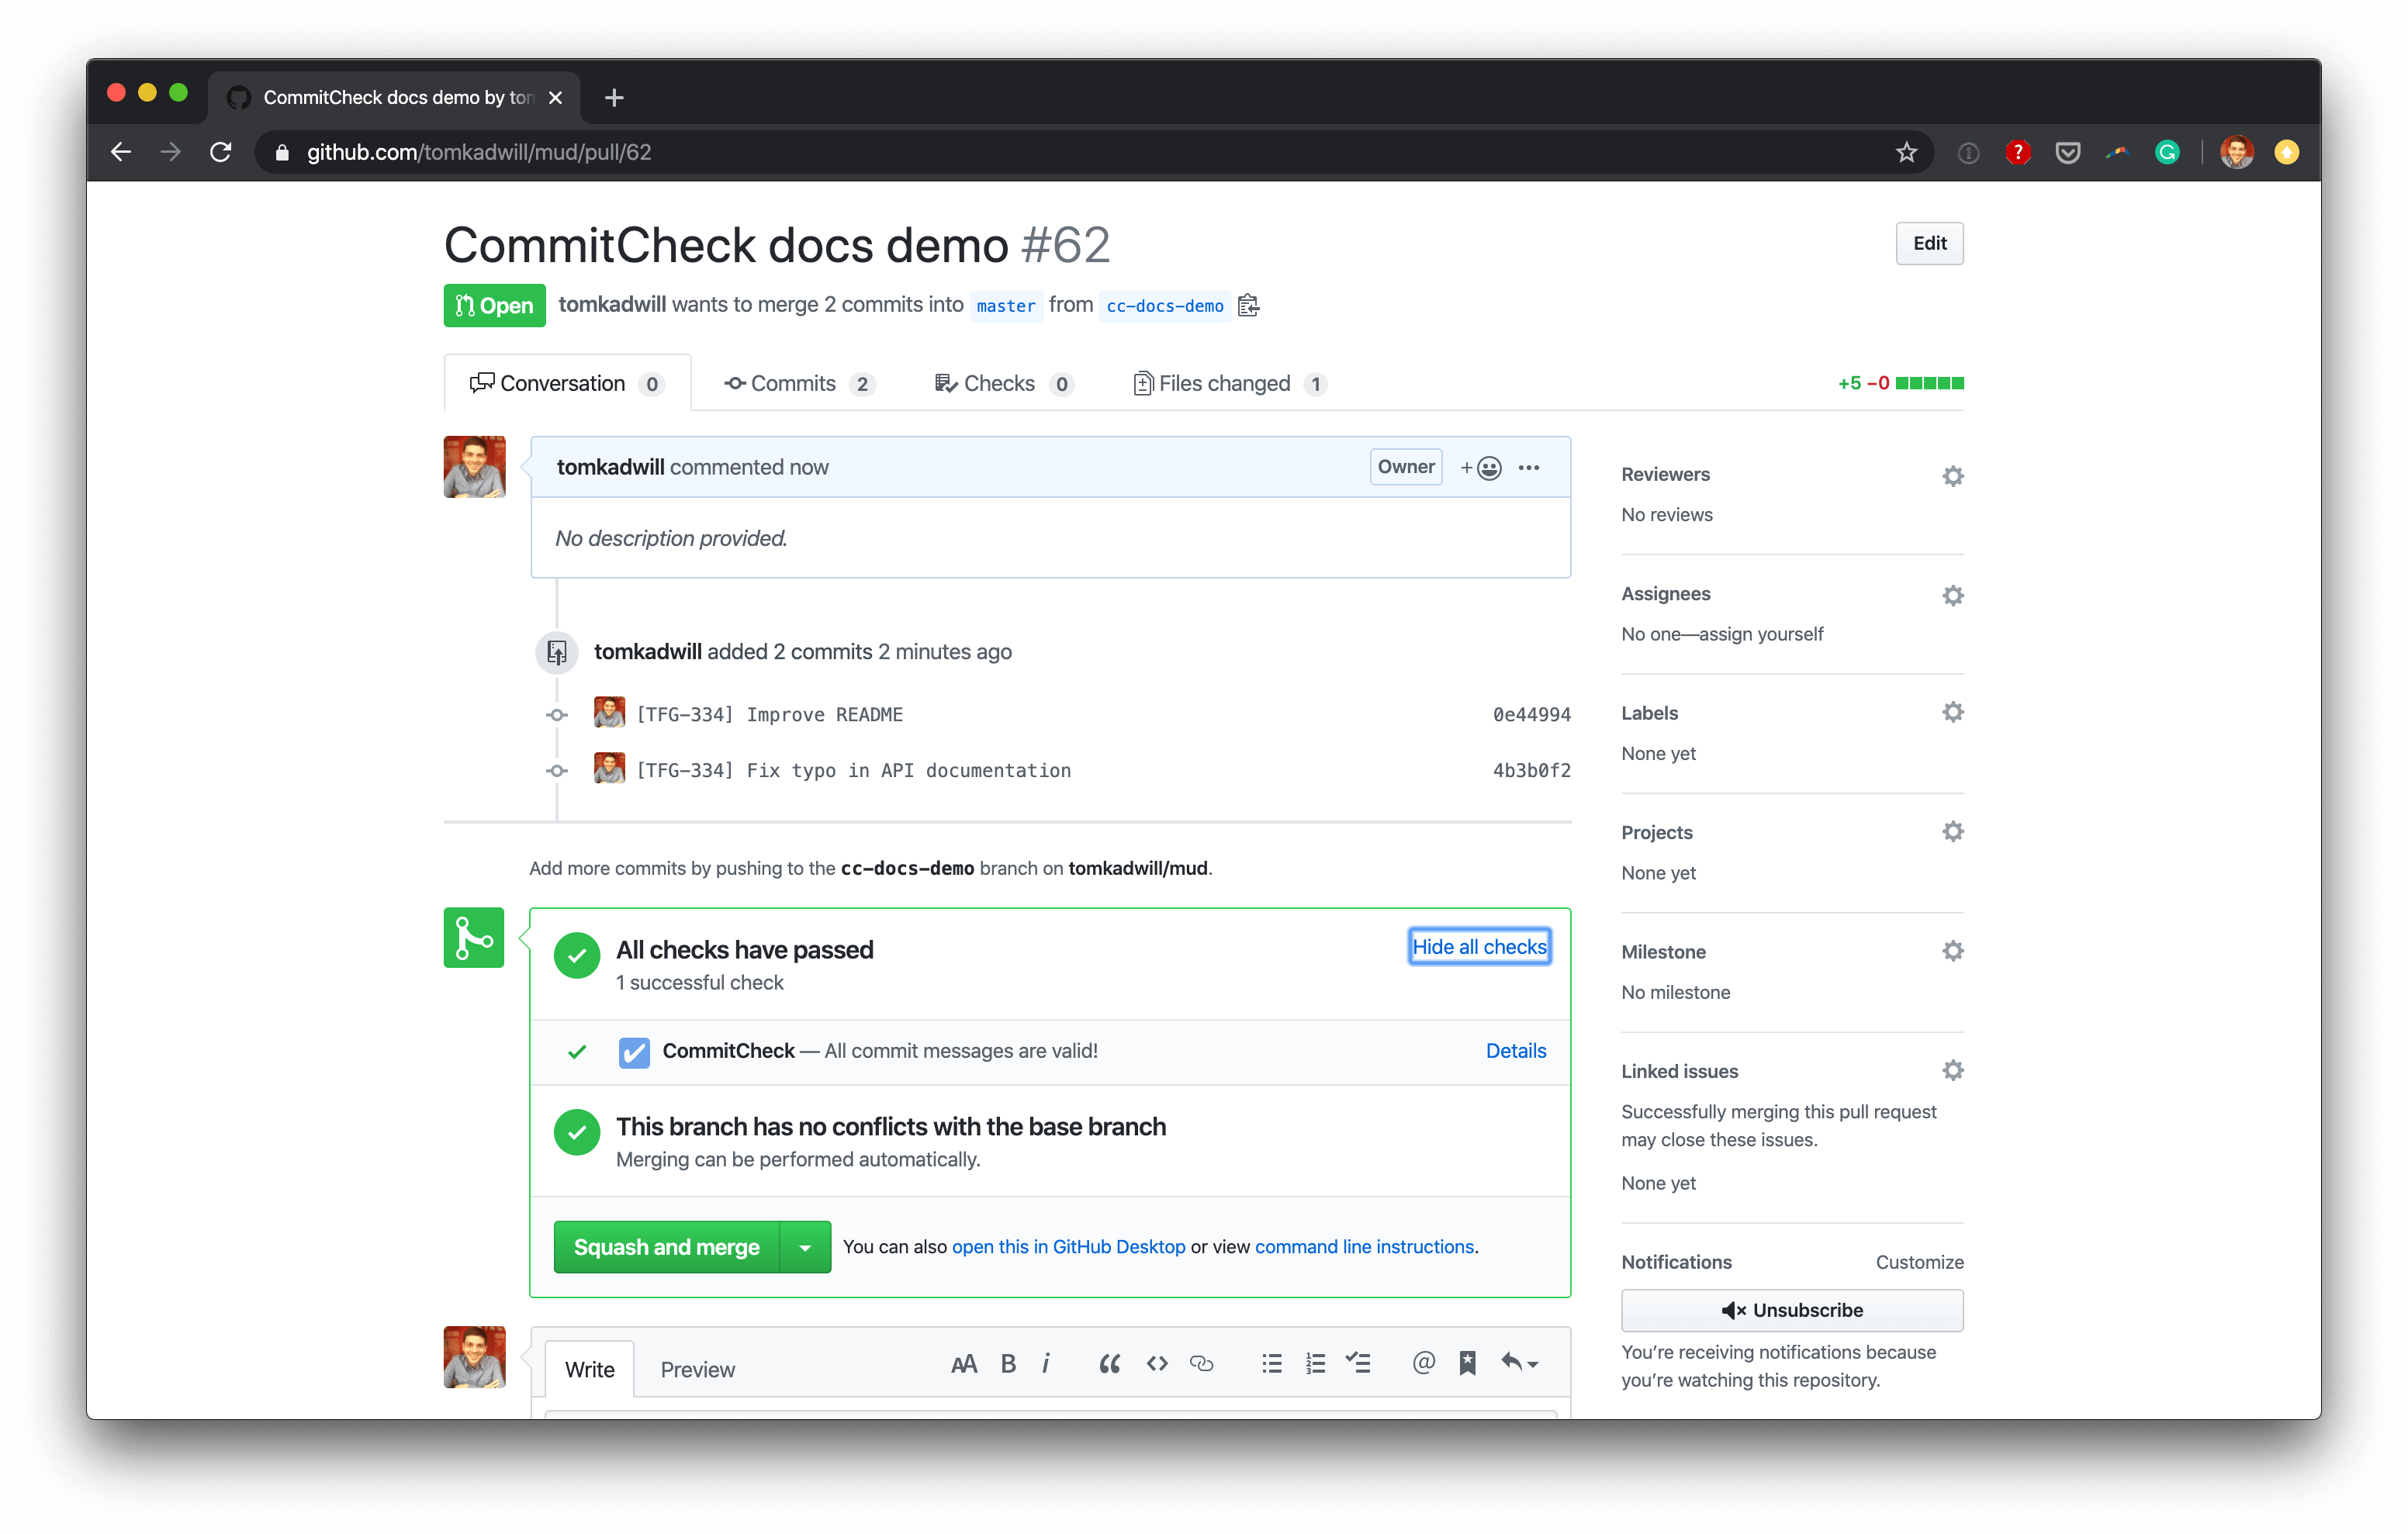Open commit hash 4b3b0f2
Image resolution: width=2408 pixels, height=1534 pixels.
coord(1531,770)
